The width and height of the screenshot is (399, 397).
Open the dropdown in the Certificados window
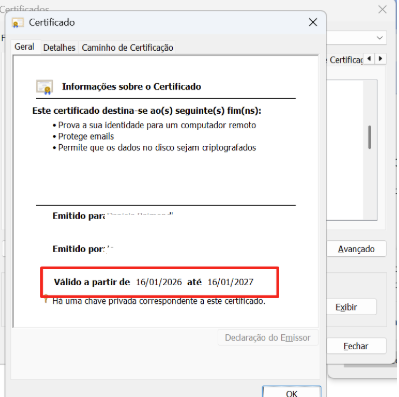(x=379, y=38)
